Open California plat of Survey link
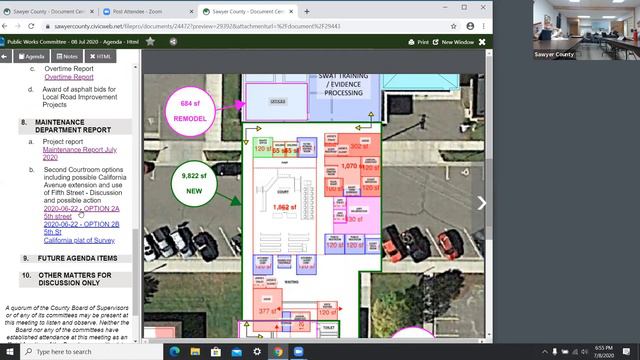This screenshot has width=640, height=360. point(79,240)
